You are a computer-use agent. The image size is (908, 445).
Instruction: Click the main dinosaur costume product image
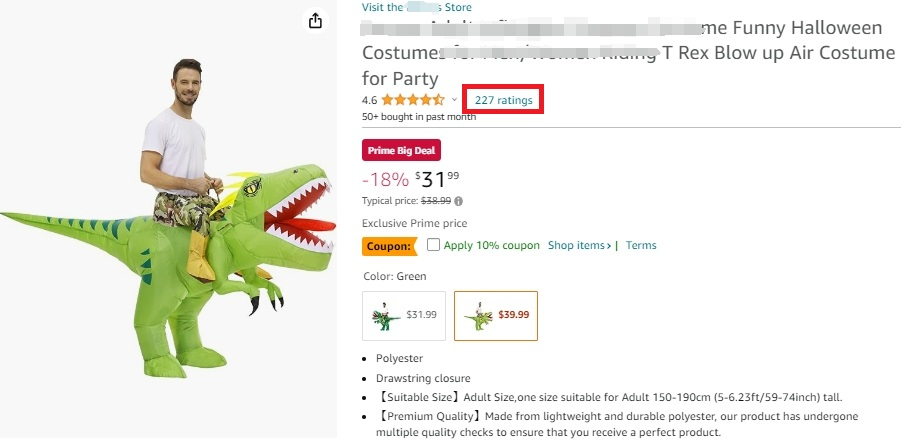[168, 230]
